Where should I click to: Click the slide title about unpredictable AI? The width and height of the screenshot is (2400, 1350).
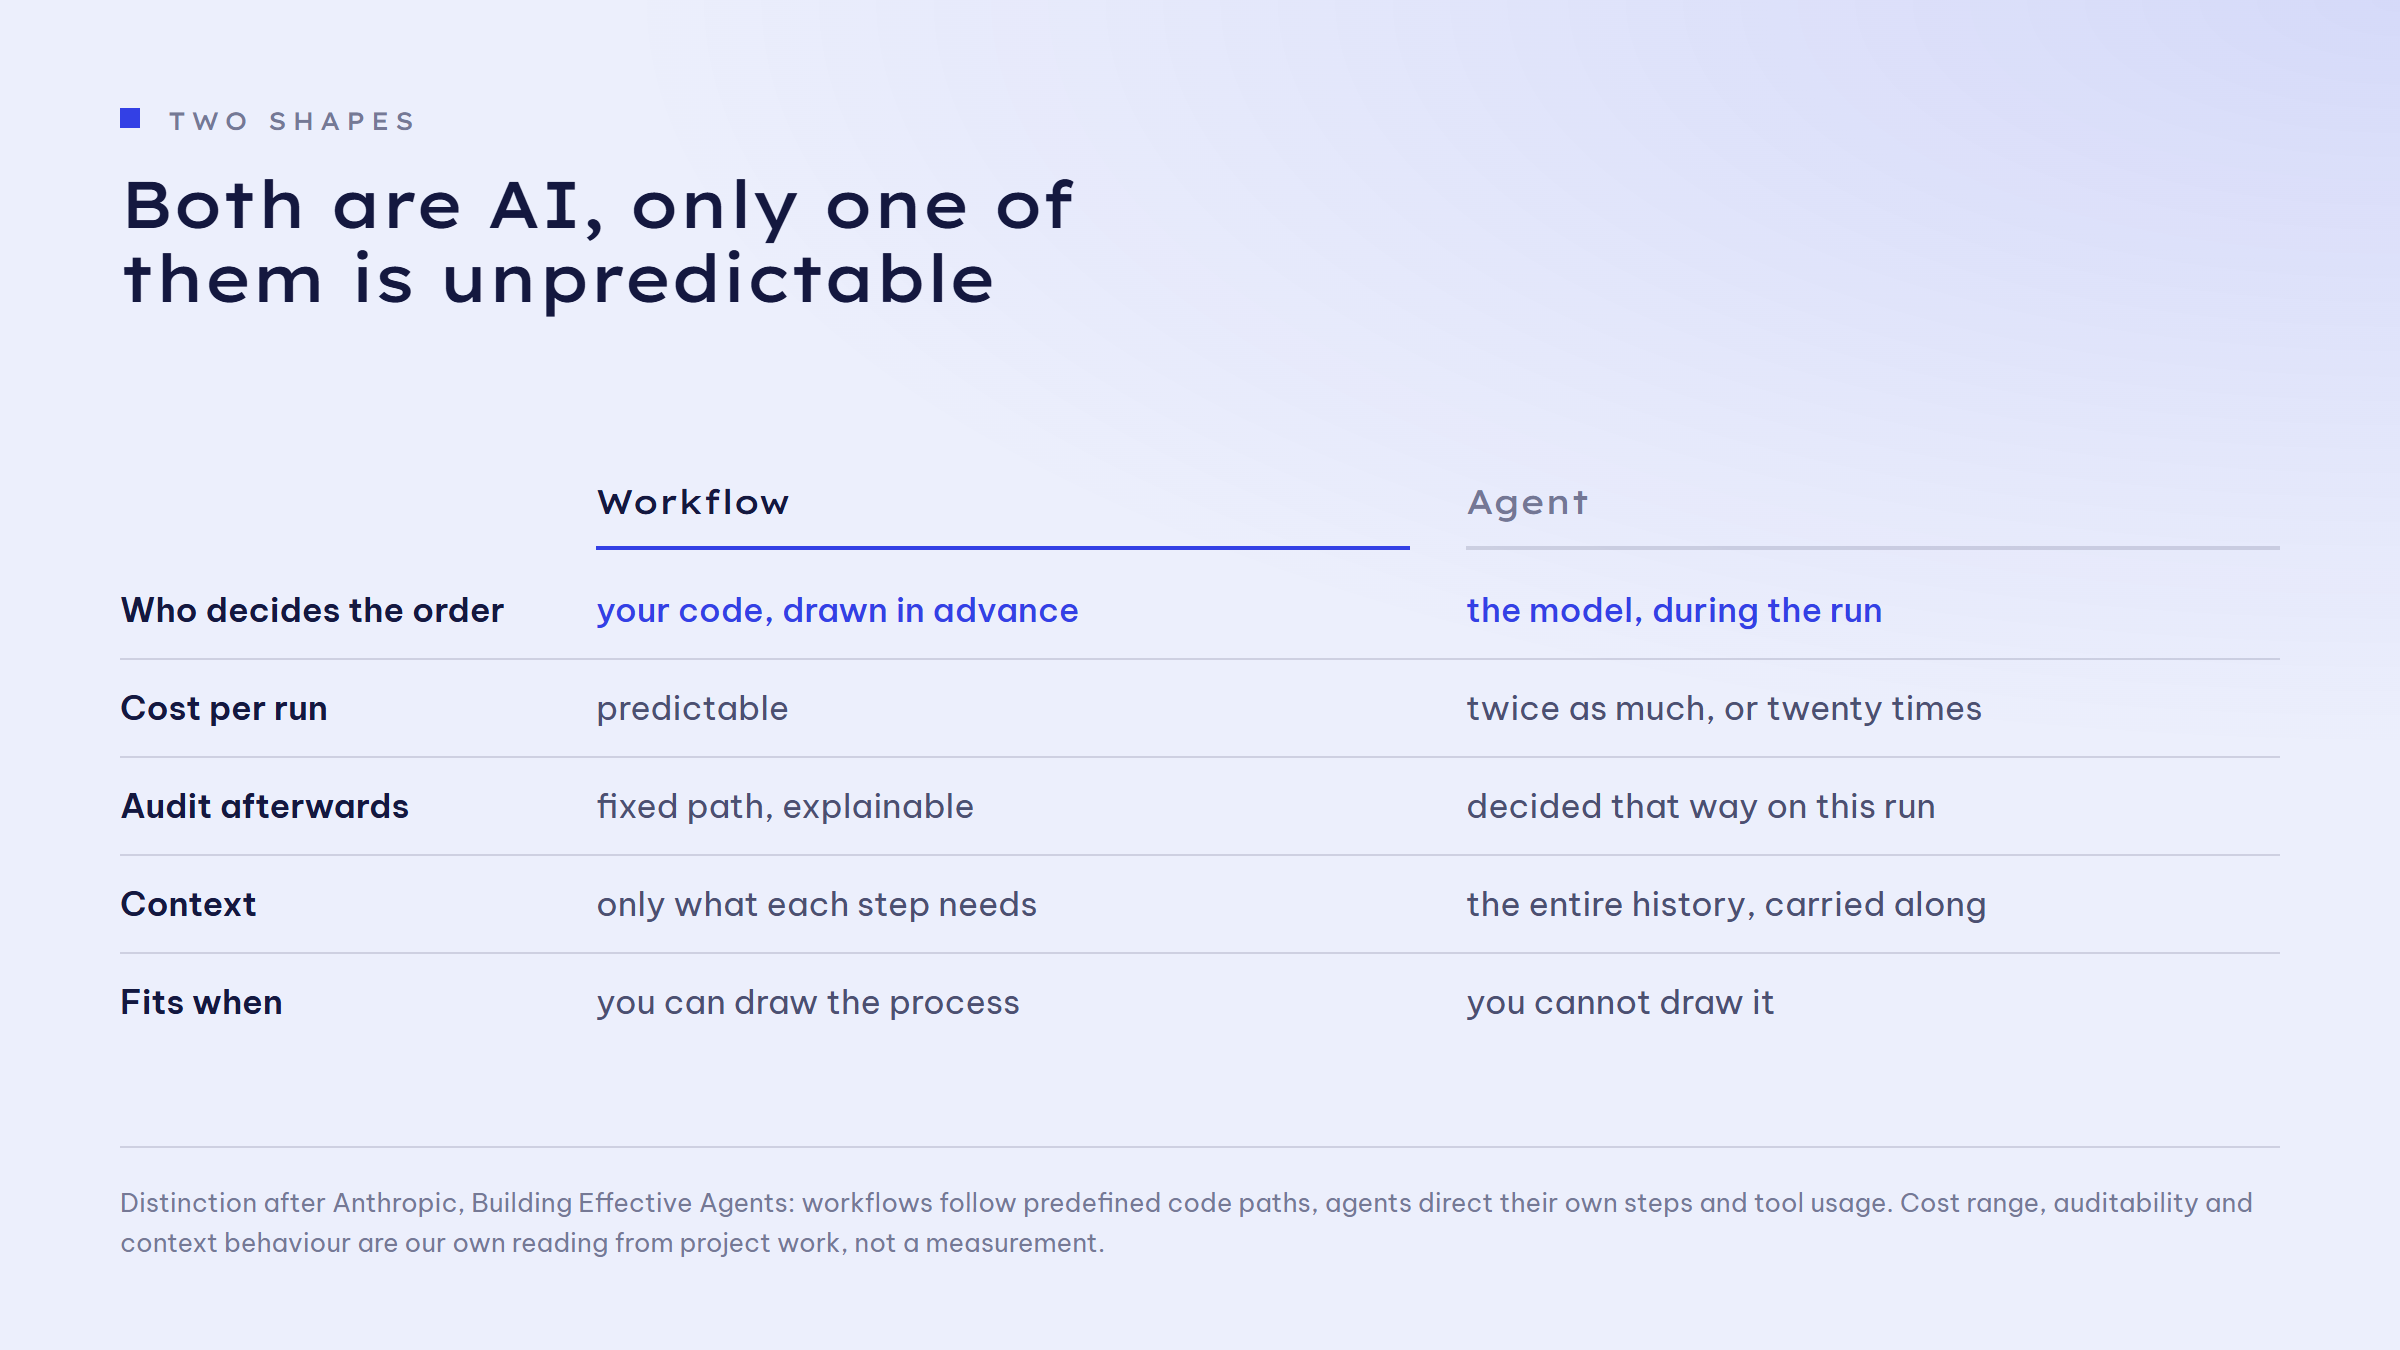point(598,242)
